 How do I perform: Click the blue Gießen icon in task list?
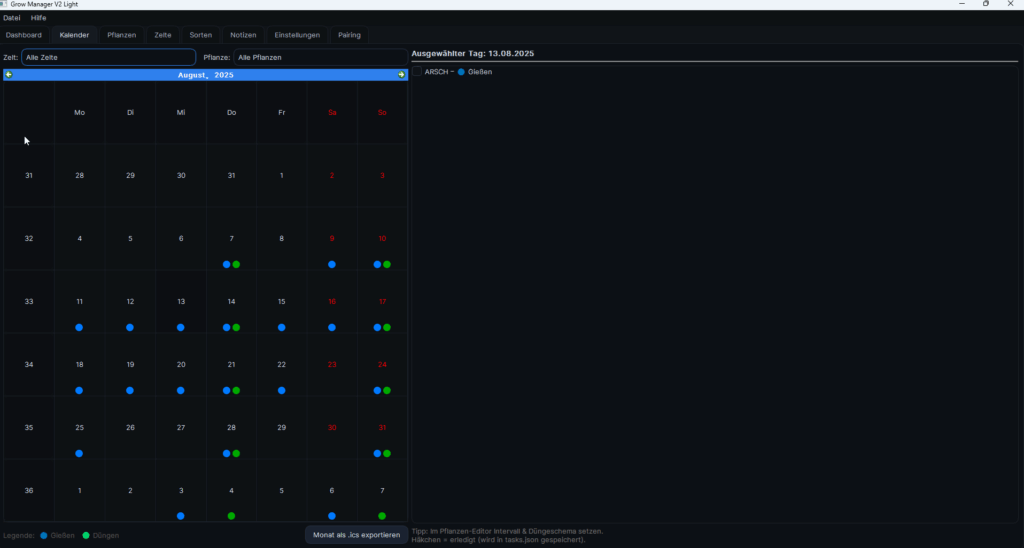pyautogui.click(x=461, y=72)
